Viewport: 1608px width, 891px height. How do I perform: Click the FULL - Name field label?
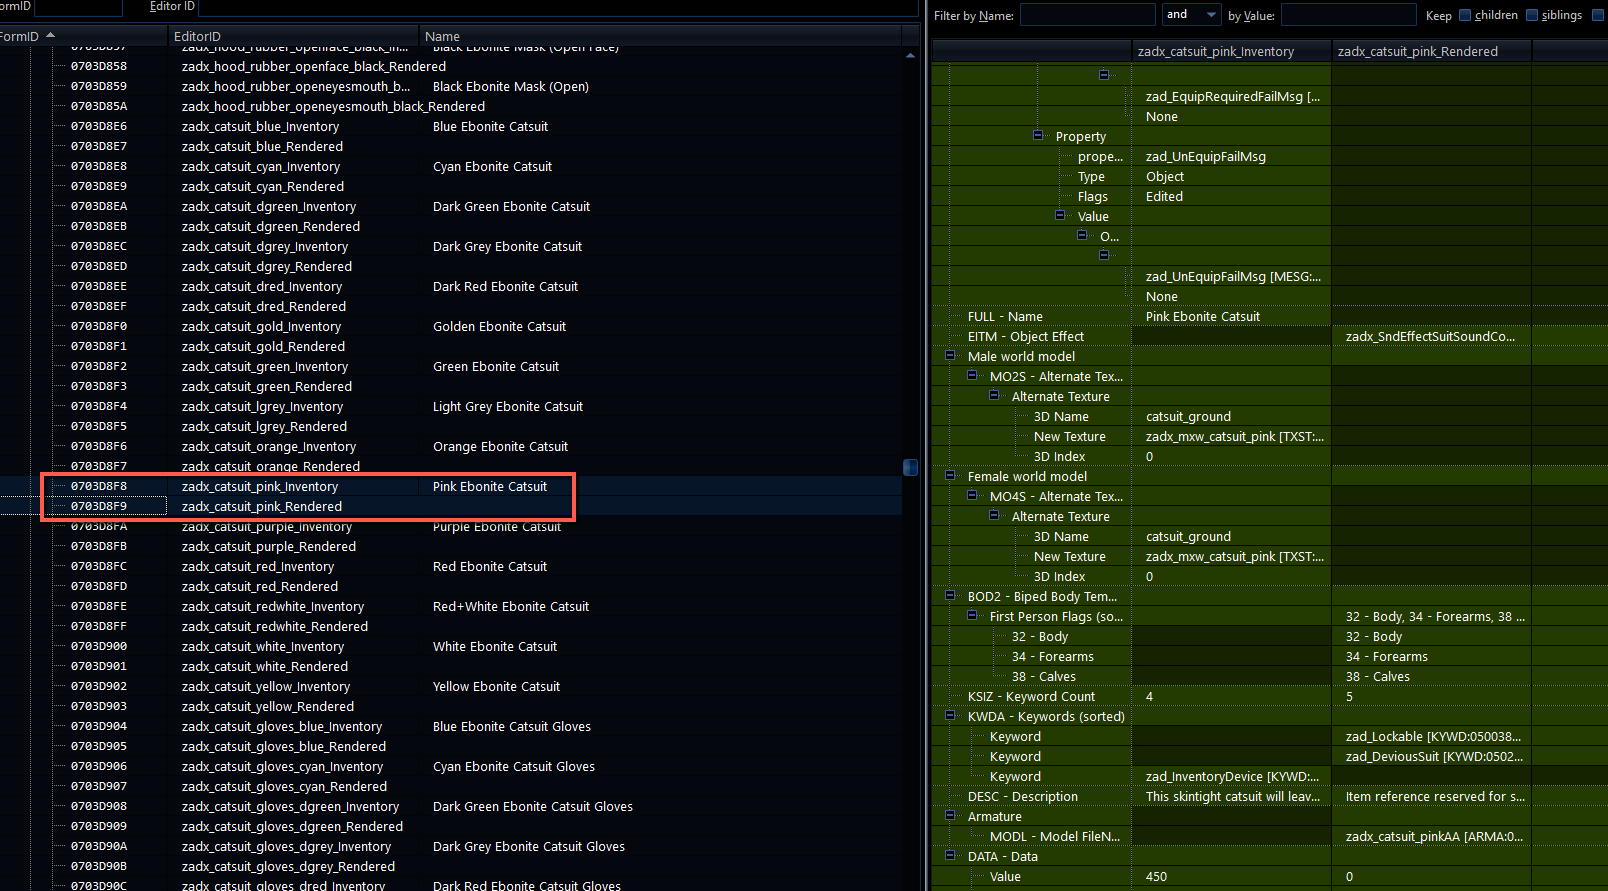click(1005, 316)
